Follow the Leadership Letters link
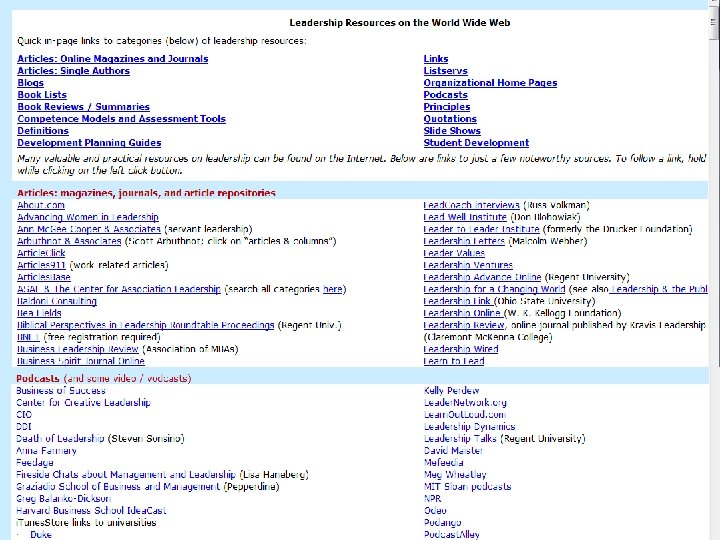The image size is (720, 540). click(464, 241)
